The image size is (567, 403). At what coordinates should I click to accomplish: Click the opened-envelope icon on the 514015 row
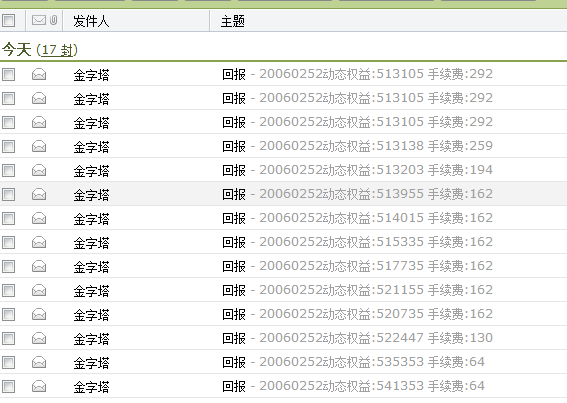[x=39, y=218]
